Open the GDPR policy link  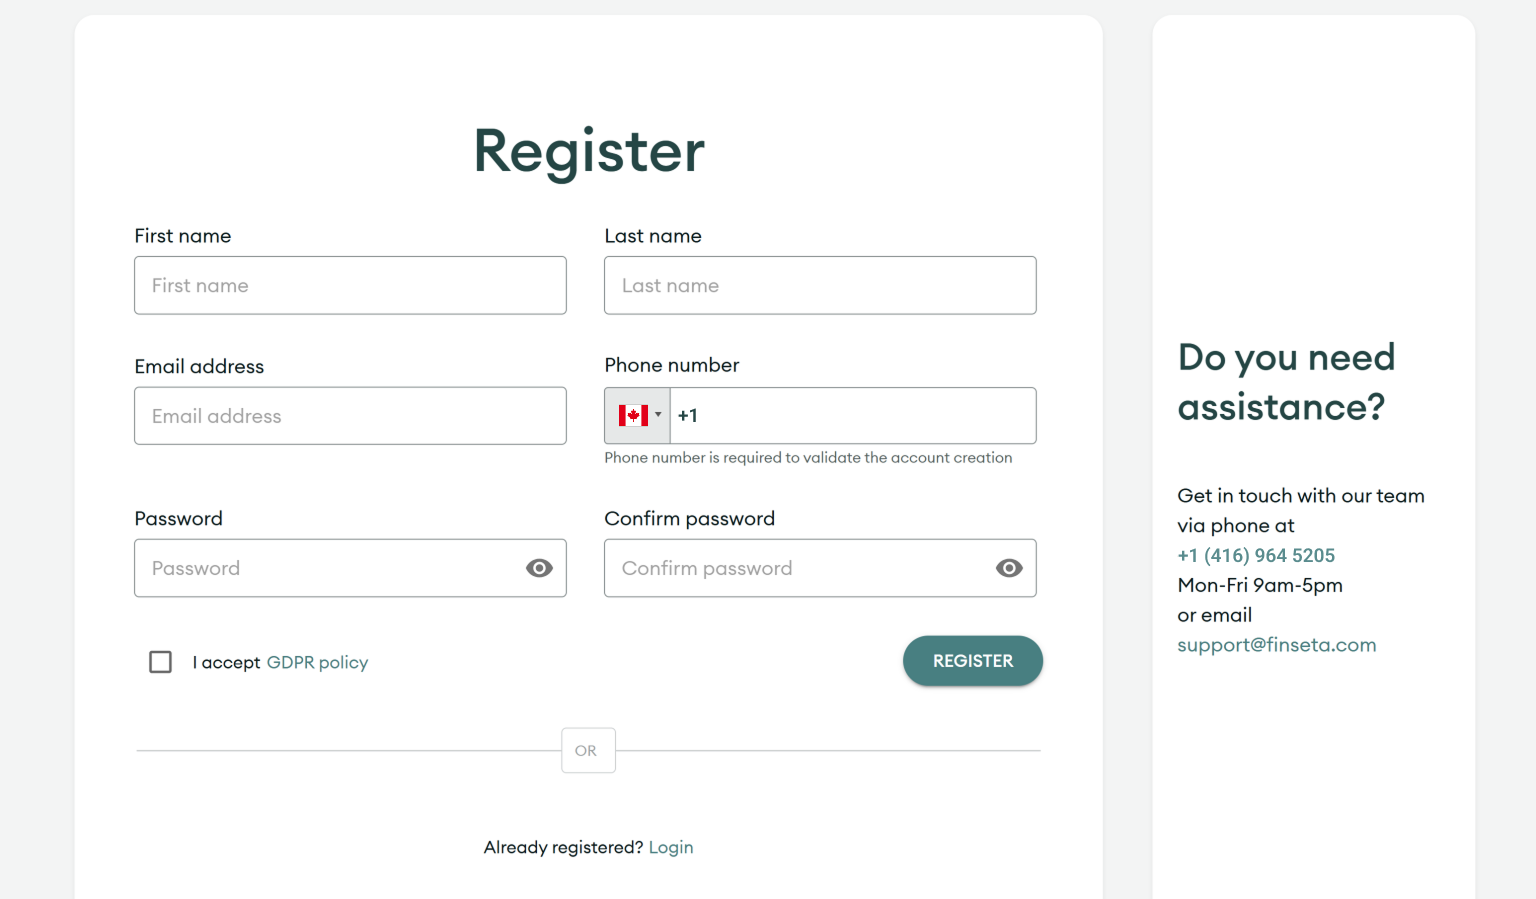point(317,662)
